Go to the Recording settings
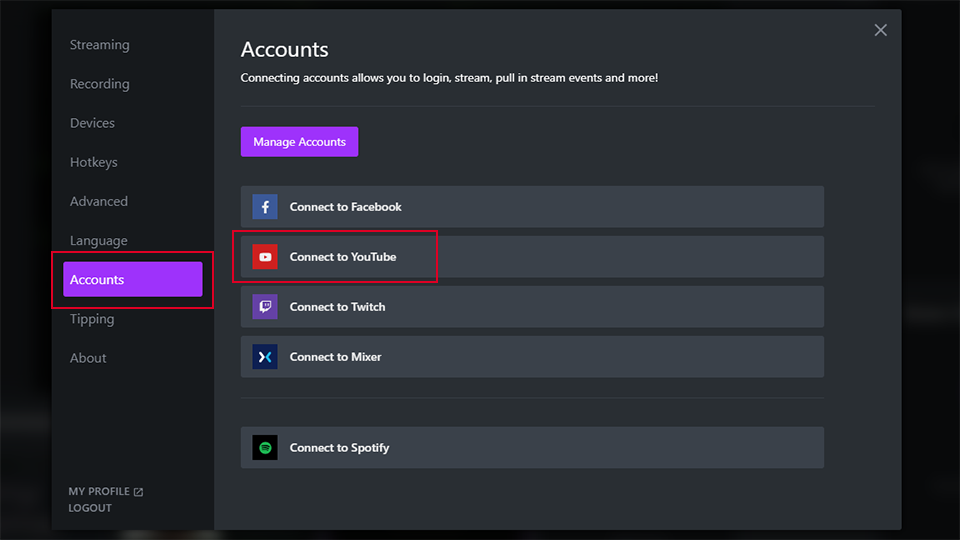 tap(99, 84)
